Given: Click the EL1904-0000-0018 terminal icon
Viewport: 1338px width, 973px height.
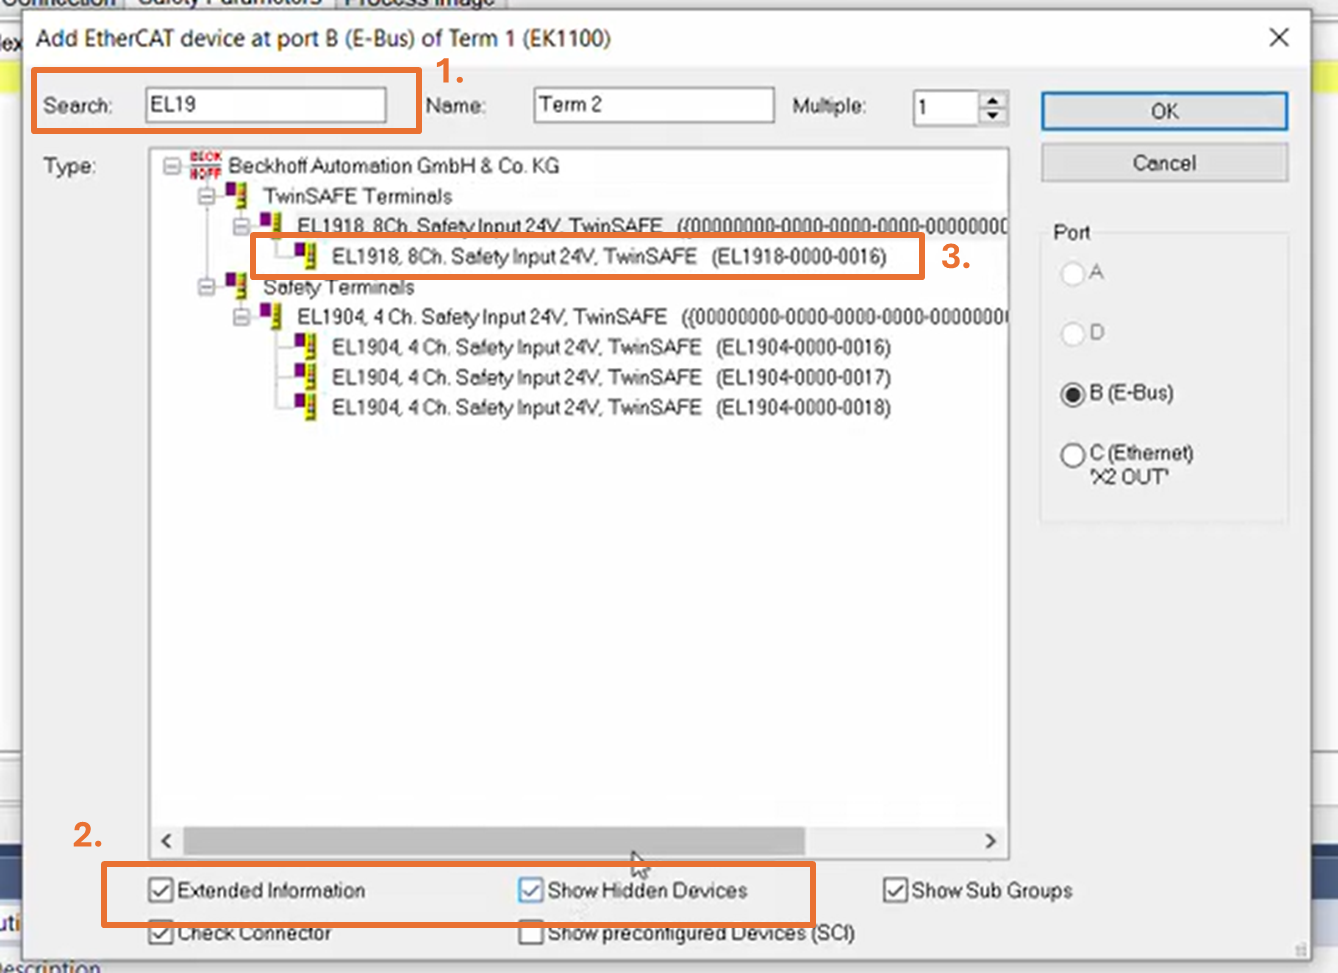Looking at the screenshot, I should coord(306,407).
